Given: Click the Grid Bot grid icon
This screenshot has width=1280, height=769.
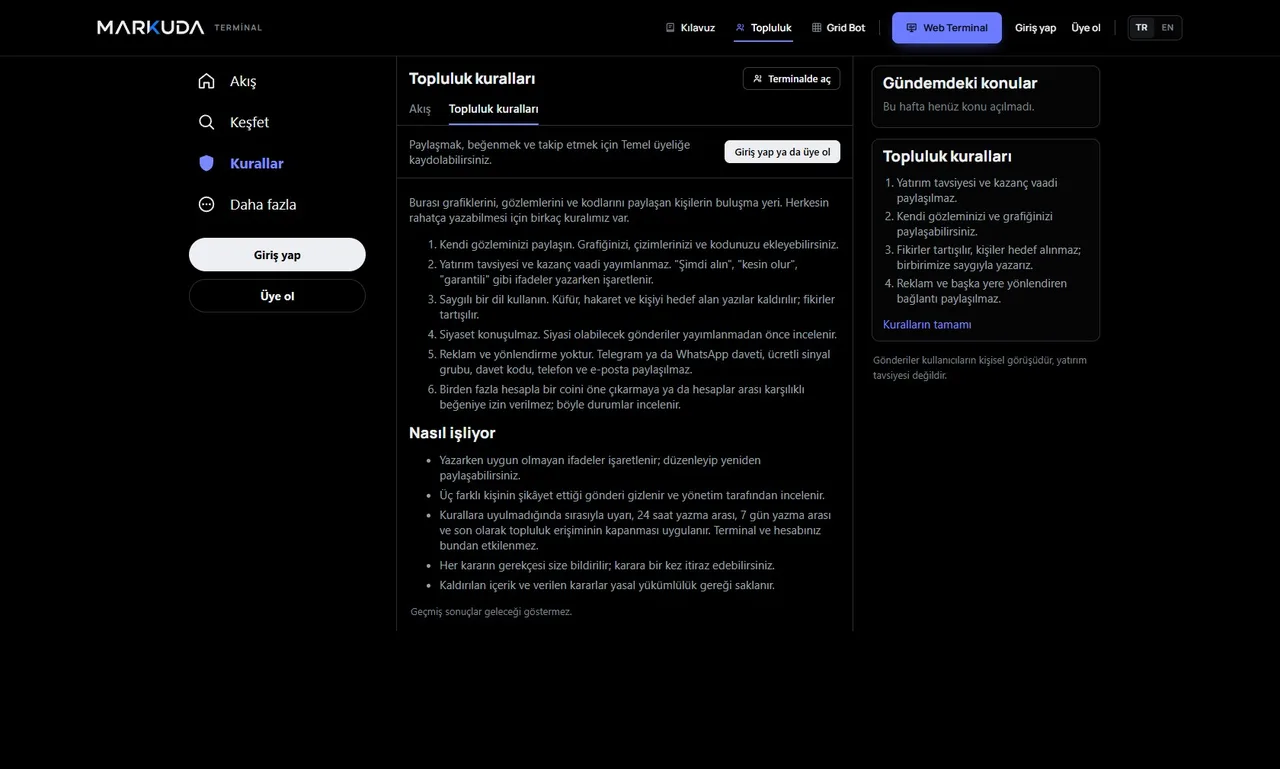Looking at the screenshot, I should pyautogui.click(x=816, y=27).
